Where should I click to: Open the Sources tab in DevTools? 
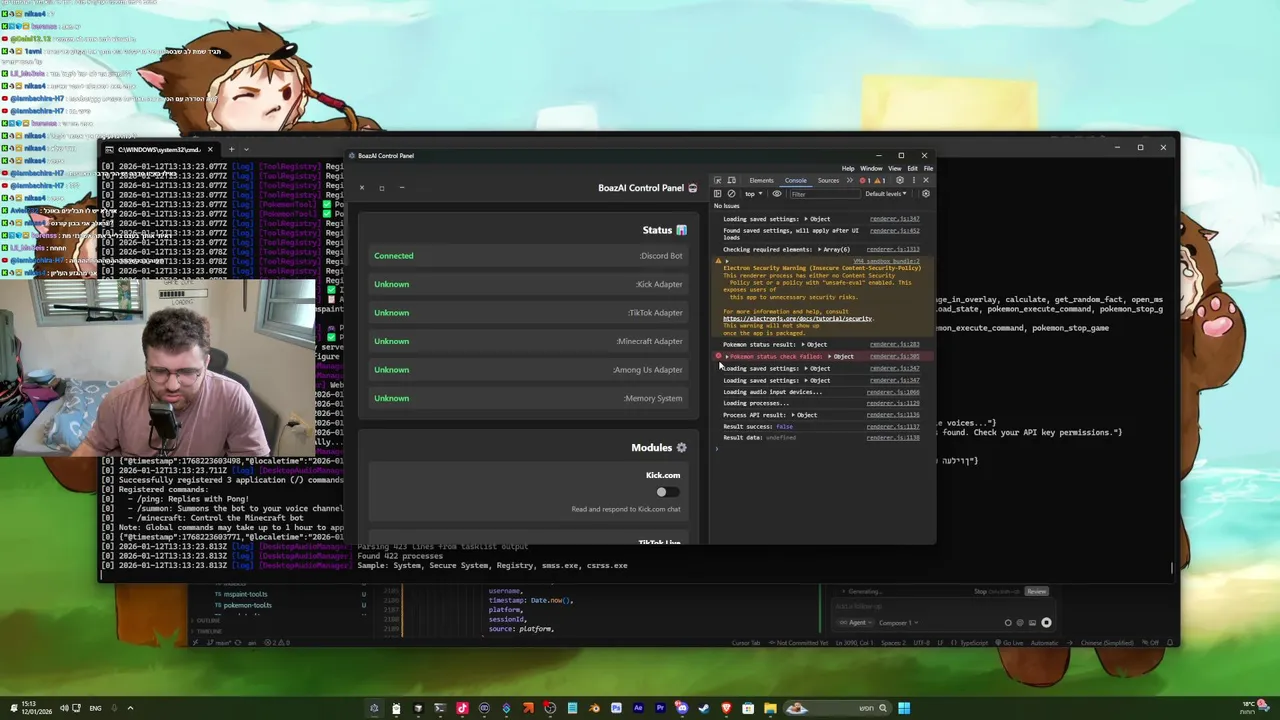pyautogui.click(x=828, y=180)
